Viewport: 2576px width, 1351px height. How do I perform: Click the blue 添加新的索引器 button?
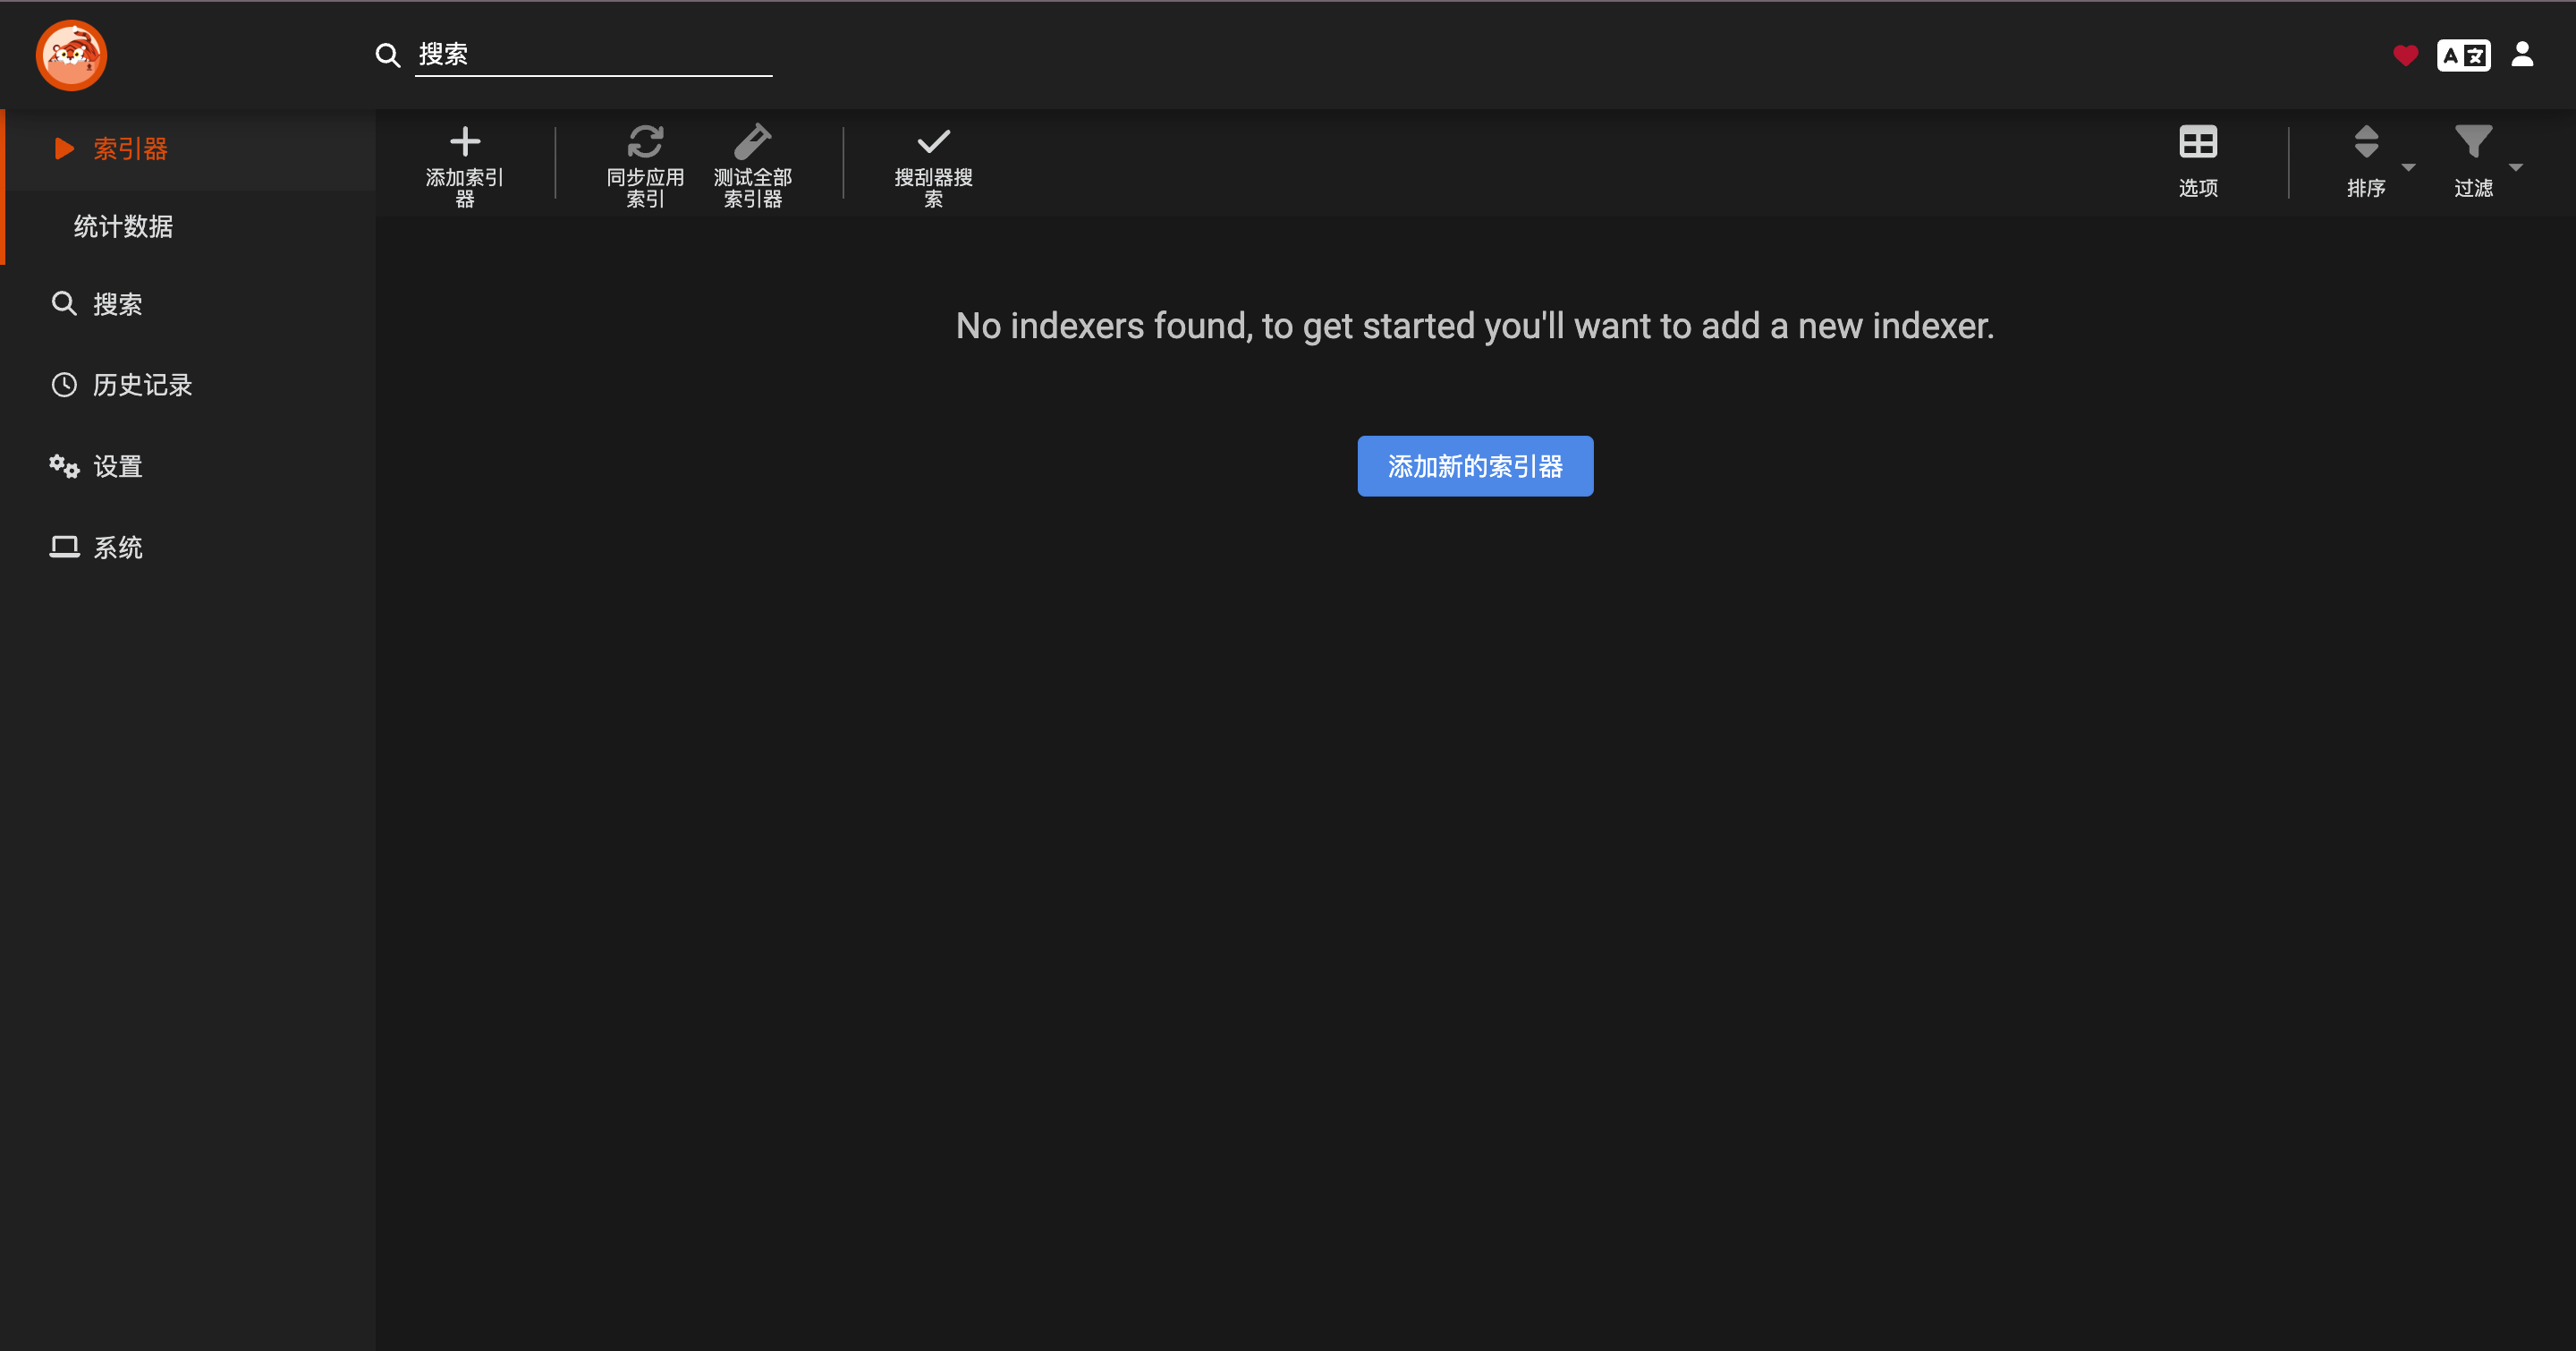[x=1474, y=466]
